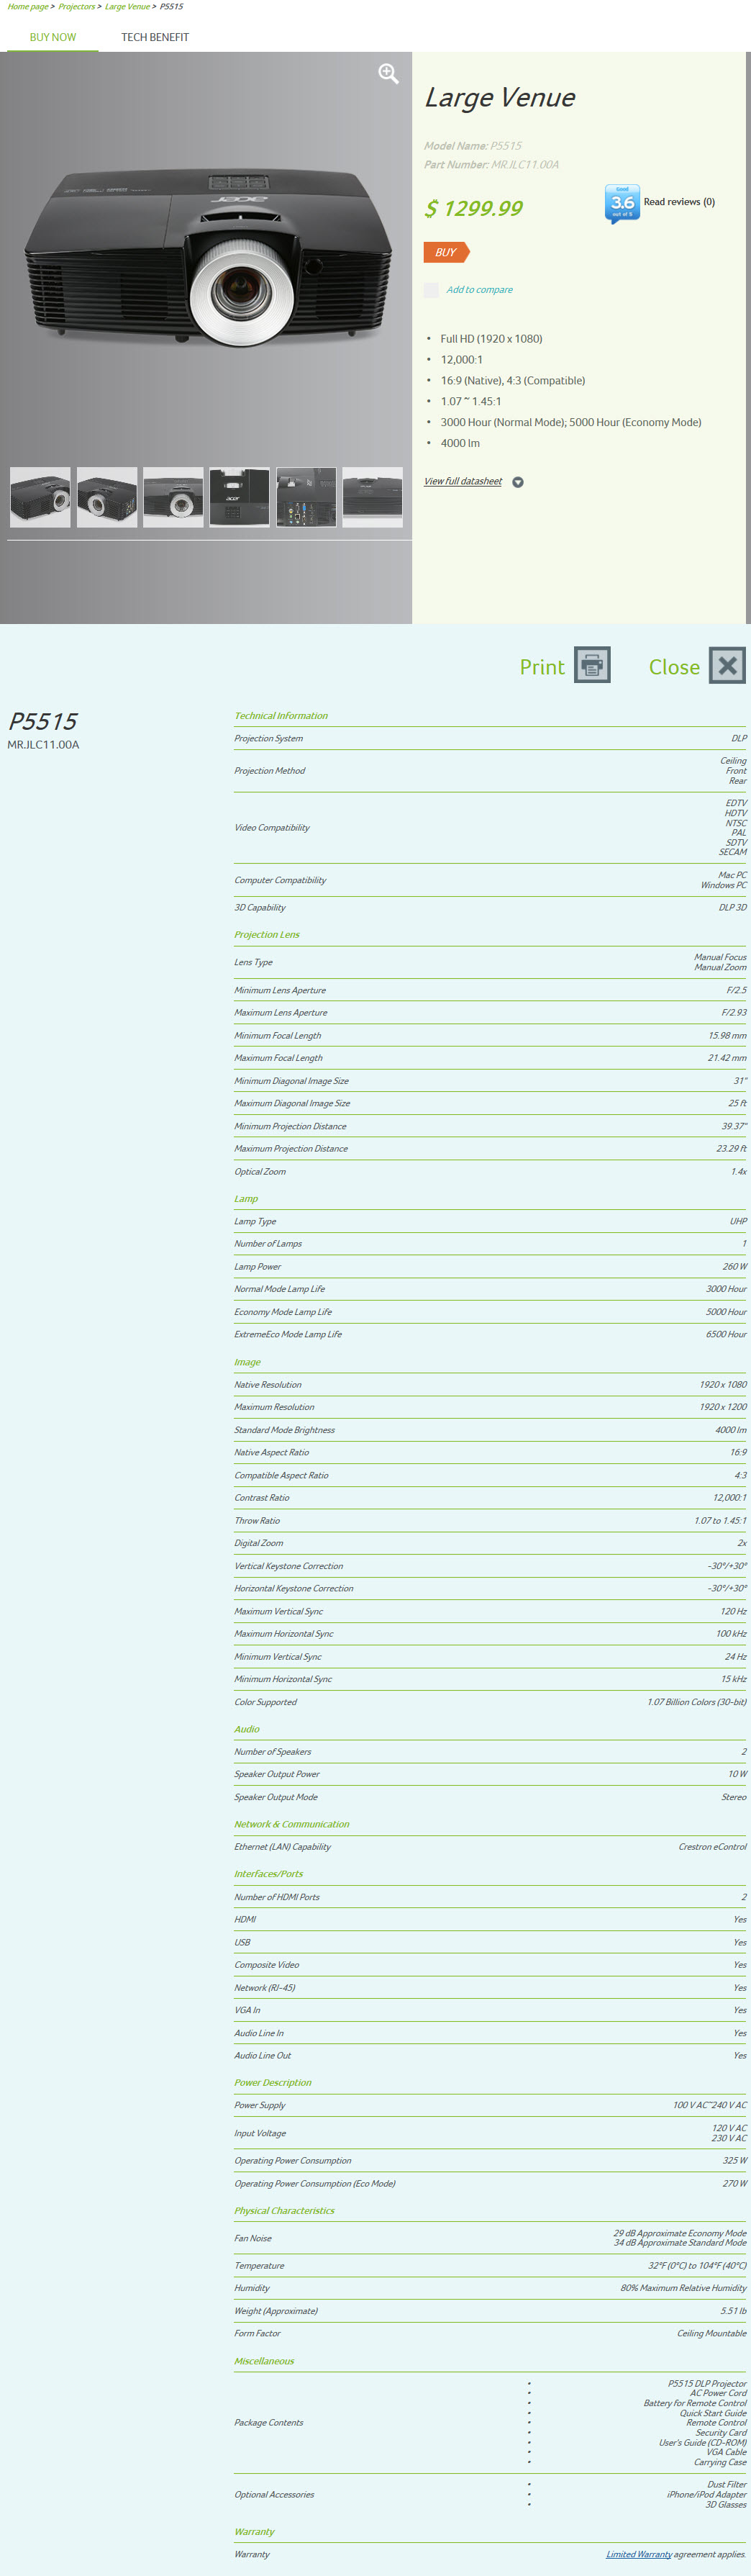Select fourth thumbnail showing top view
751x2576 pixels.
tap(239, 497)
